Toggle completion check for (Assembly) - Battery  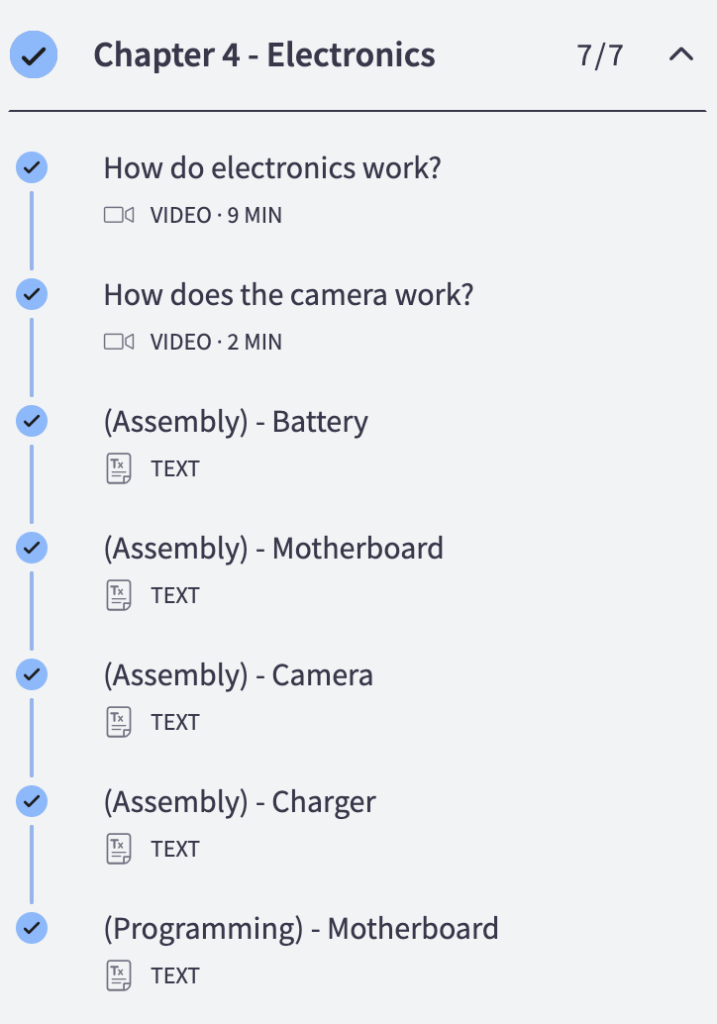pos(32,421)
